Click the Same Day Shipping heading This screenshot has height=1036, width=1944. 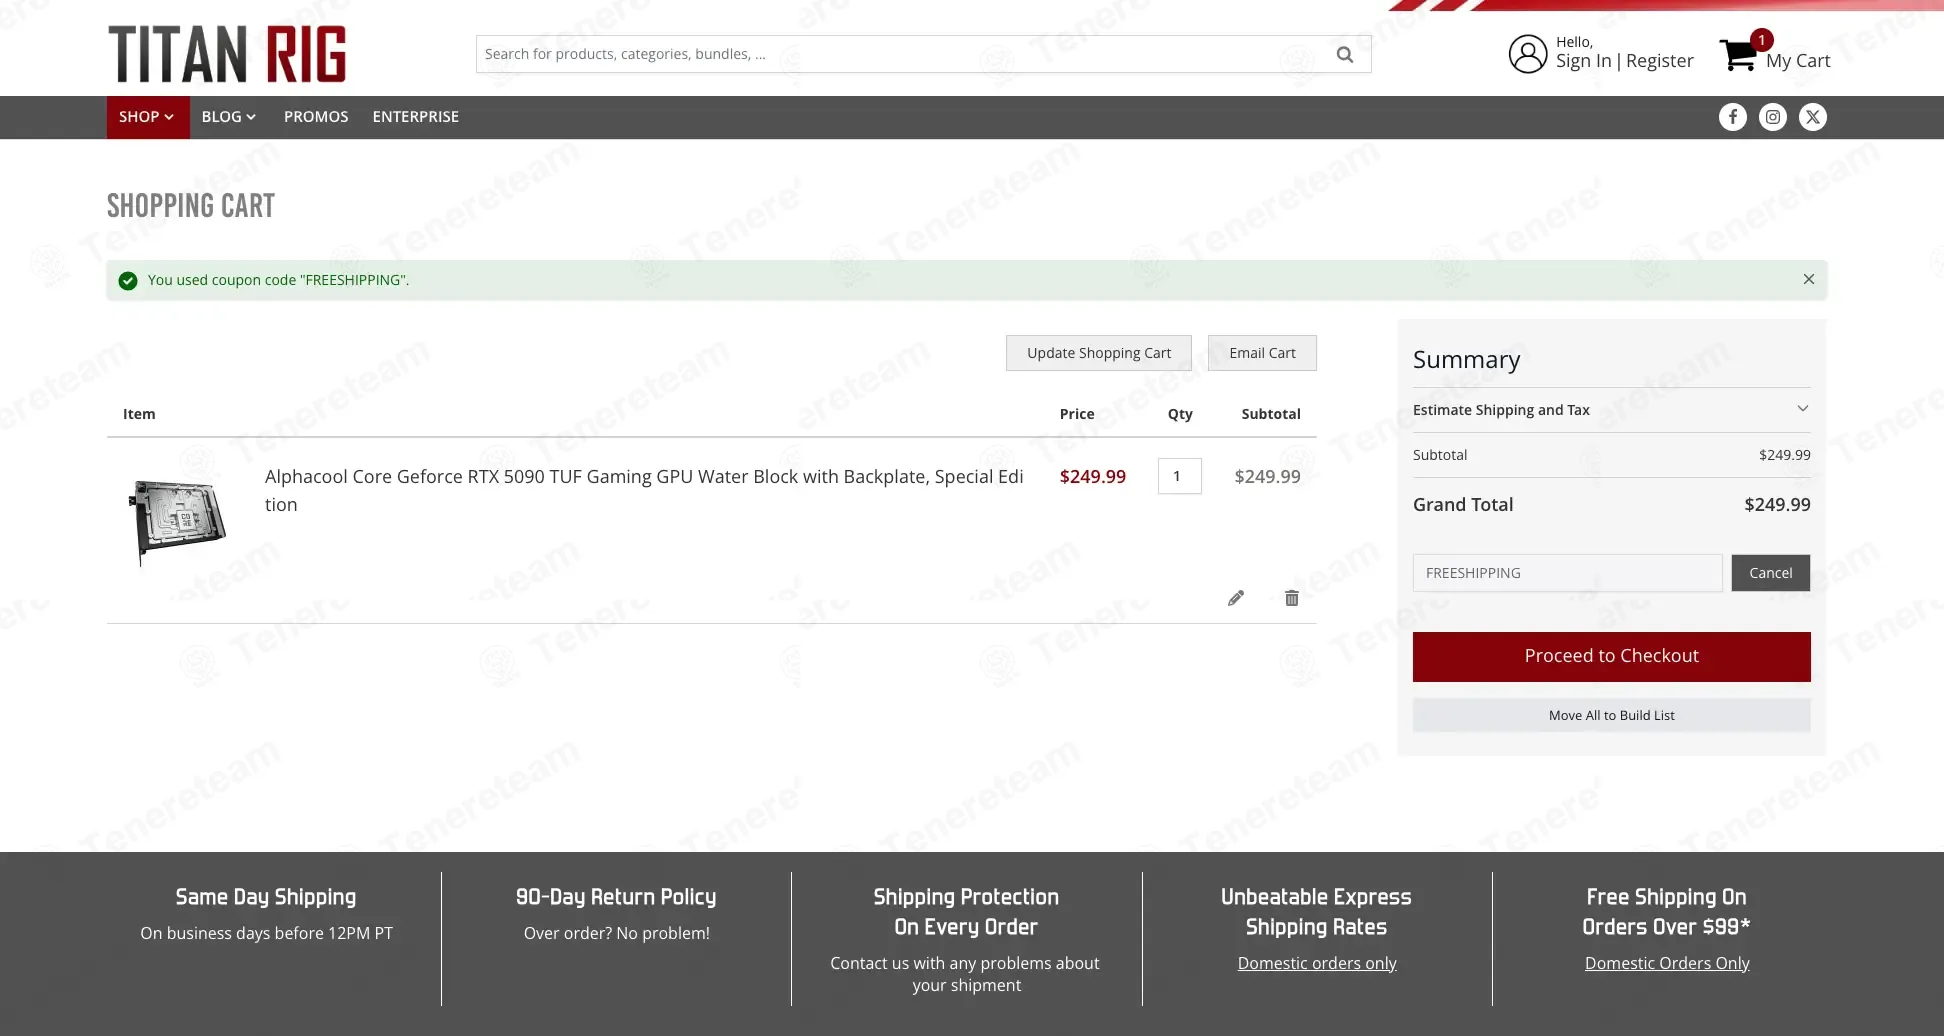tap(266, 897)
